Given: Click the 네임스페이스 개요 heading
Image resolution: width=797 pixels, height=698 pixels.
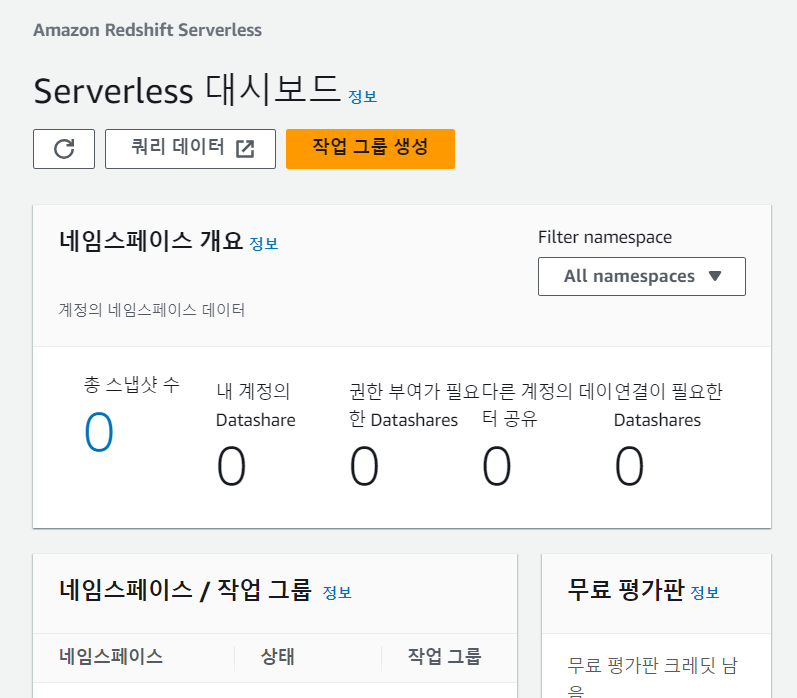Looking at the screenshot, I should pyautogui.click(x=151, y=240).
